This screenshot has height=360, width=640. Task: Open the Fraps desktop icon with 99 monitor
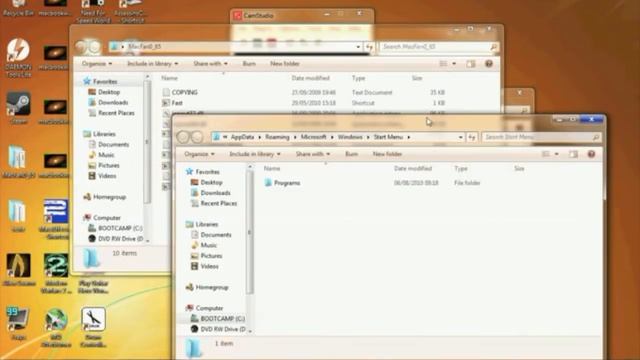tap(18, 323)
